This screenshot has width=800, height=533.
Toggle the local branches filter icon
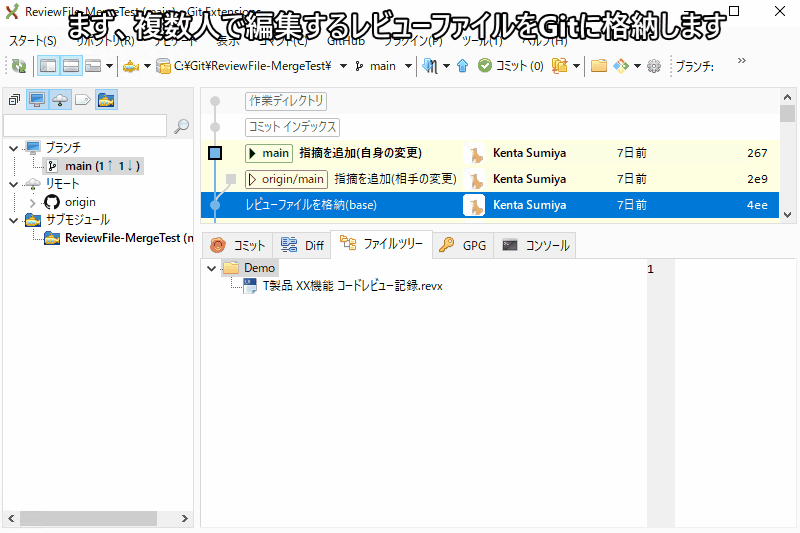37,100
